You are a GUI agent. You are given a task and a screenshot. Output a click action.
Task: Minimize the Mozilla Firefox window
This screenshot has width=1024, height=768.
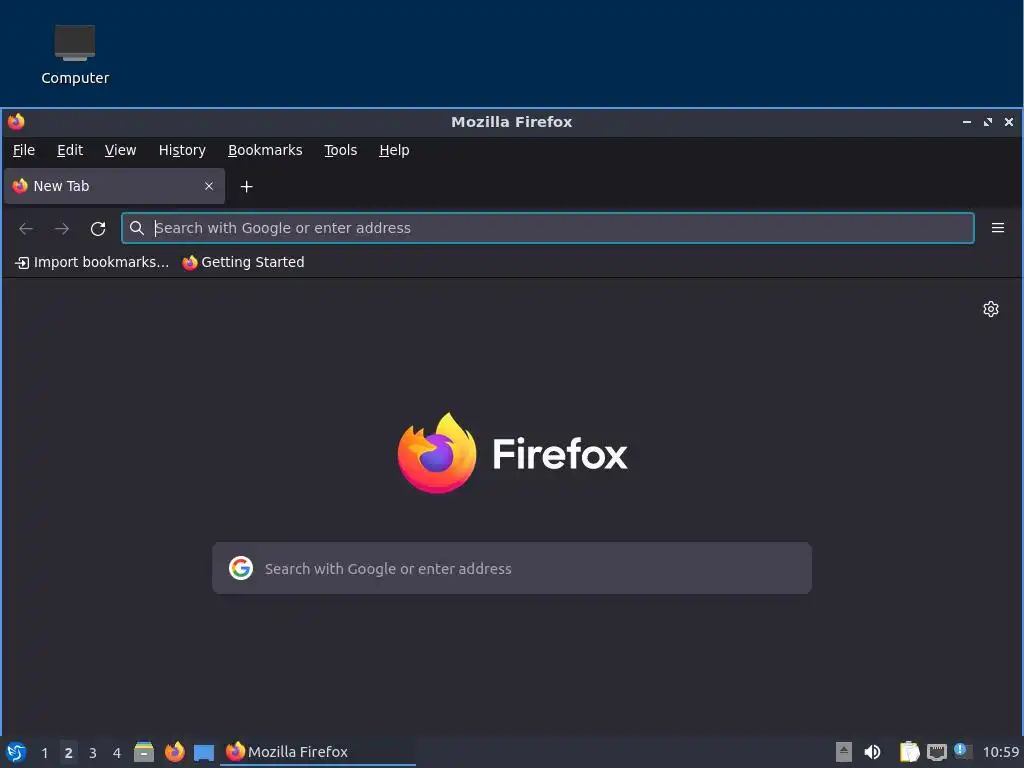pos(967,122)
